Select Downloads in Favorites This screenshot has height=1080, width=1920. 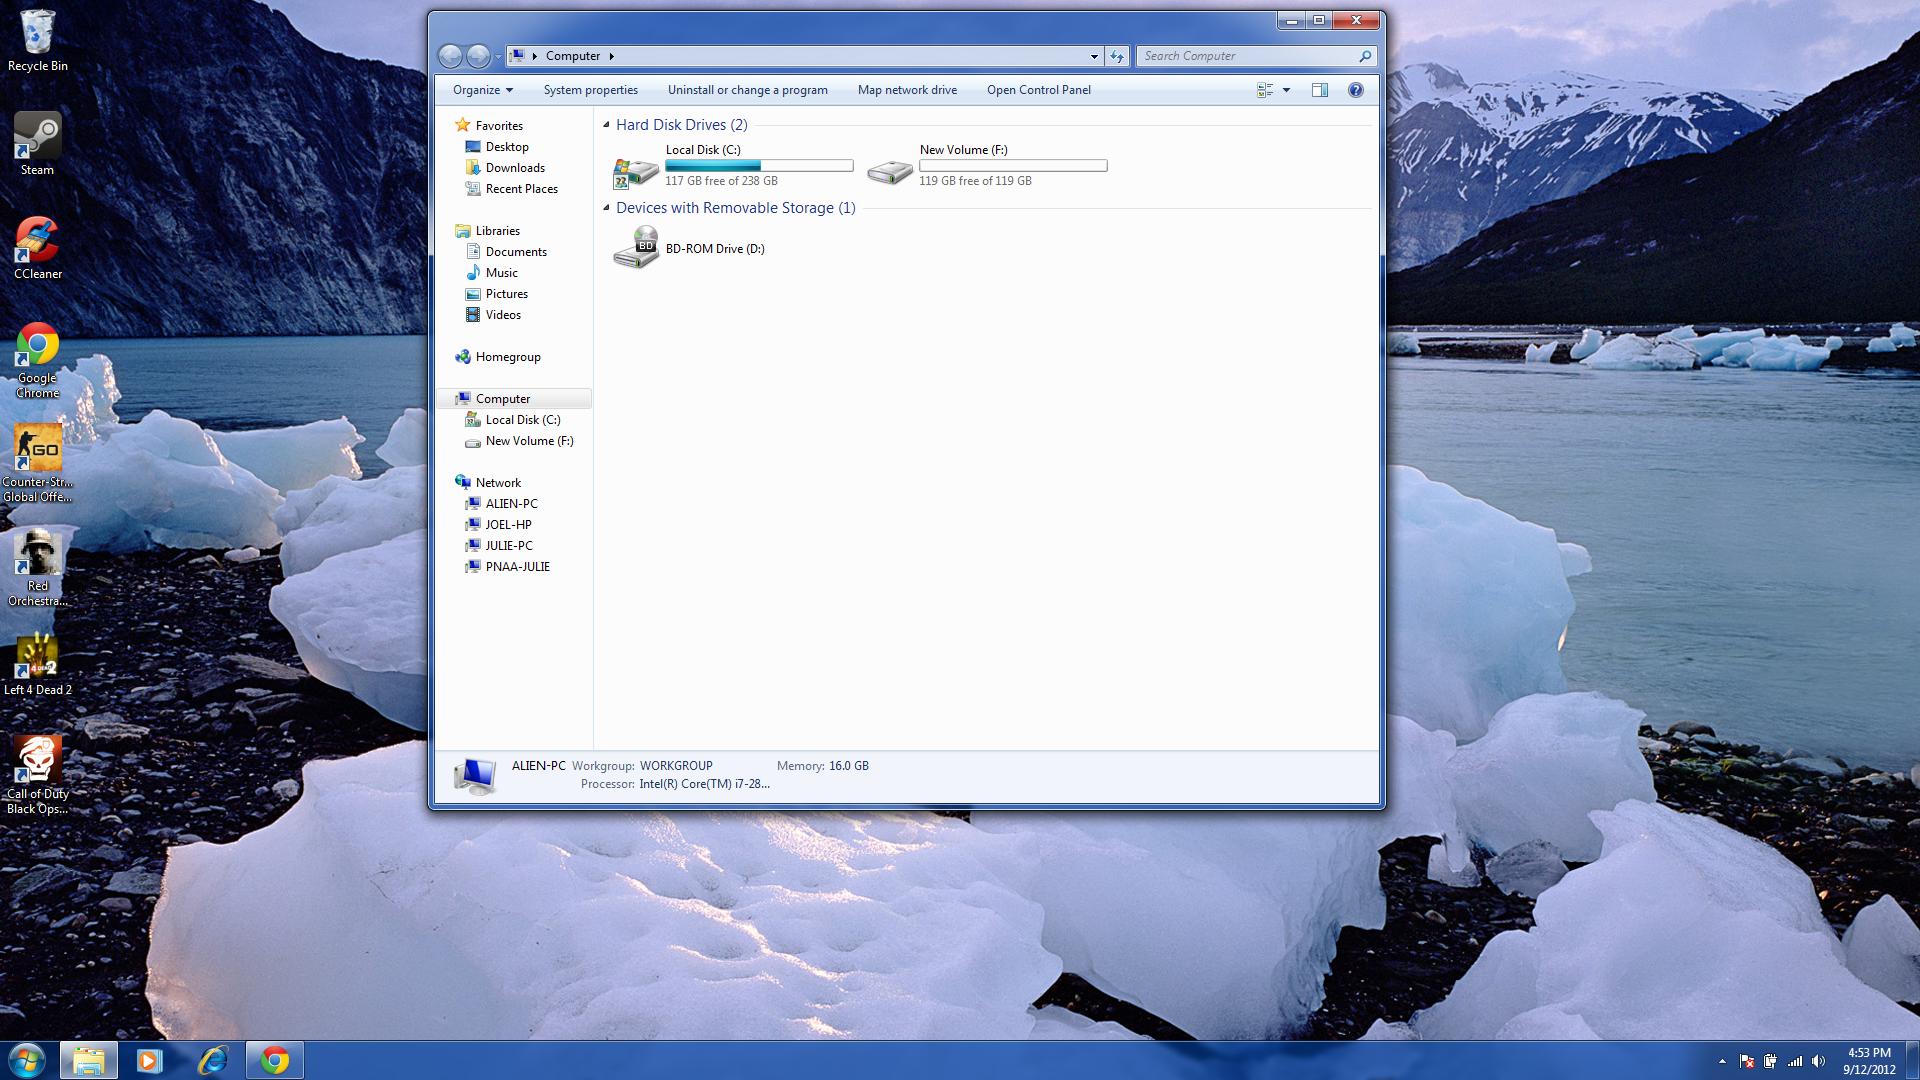515,168
